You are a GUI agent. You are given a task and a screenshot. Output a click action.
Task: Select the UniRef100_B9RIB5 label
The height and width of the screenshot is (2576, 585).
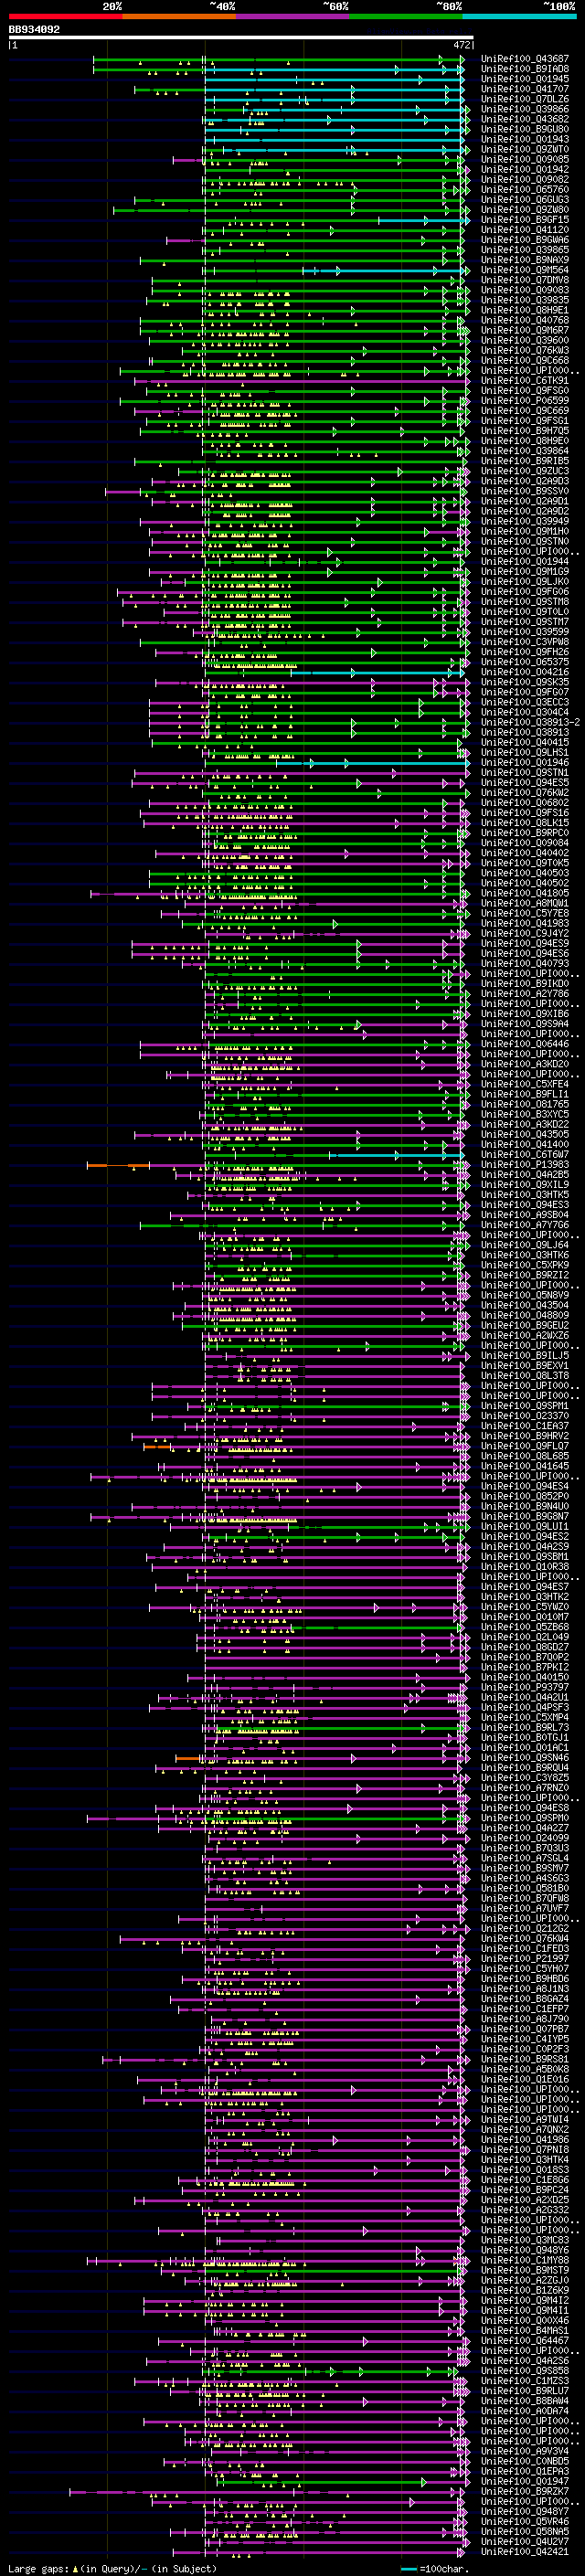click(x=525, y=461)
